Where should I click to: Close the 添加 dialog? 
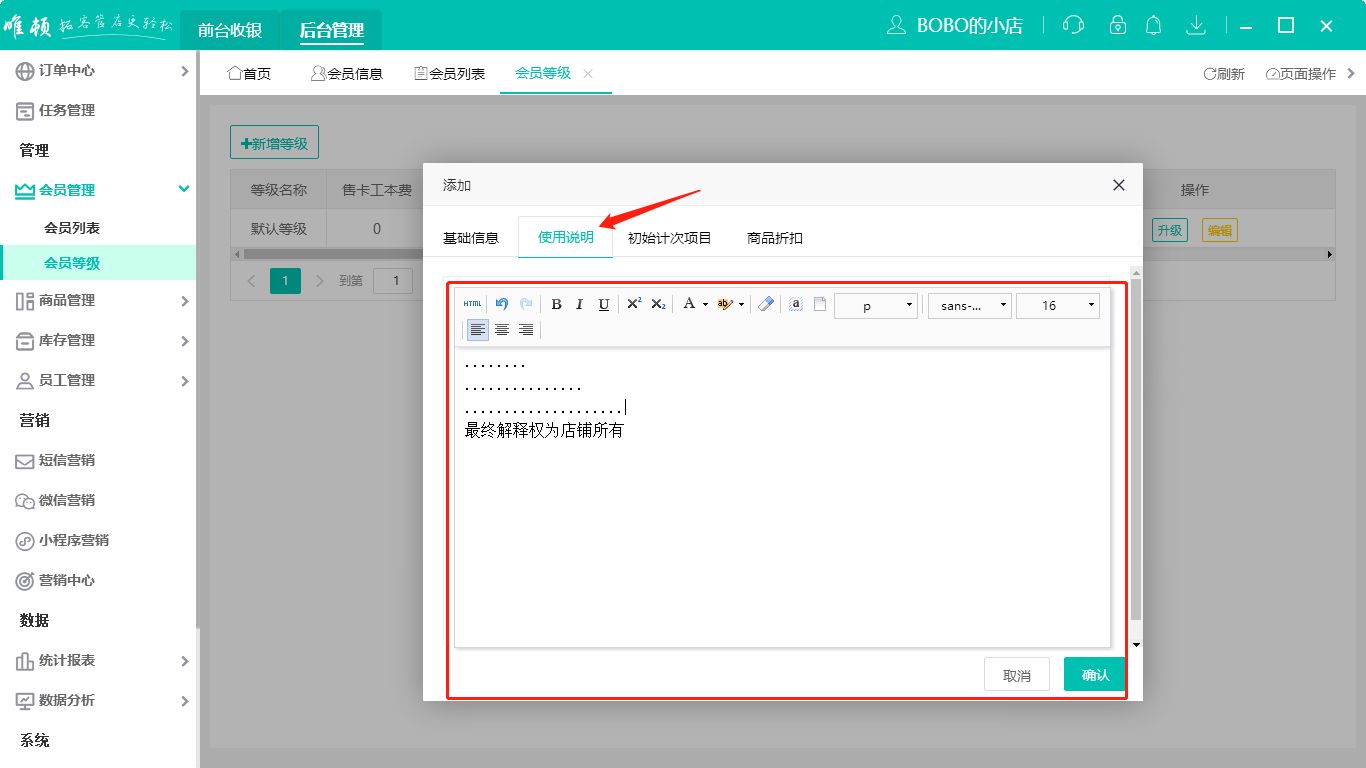point(1119,185)
